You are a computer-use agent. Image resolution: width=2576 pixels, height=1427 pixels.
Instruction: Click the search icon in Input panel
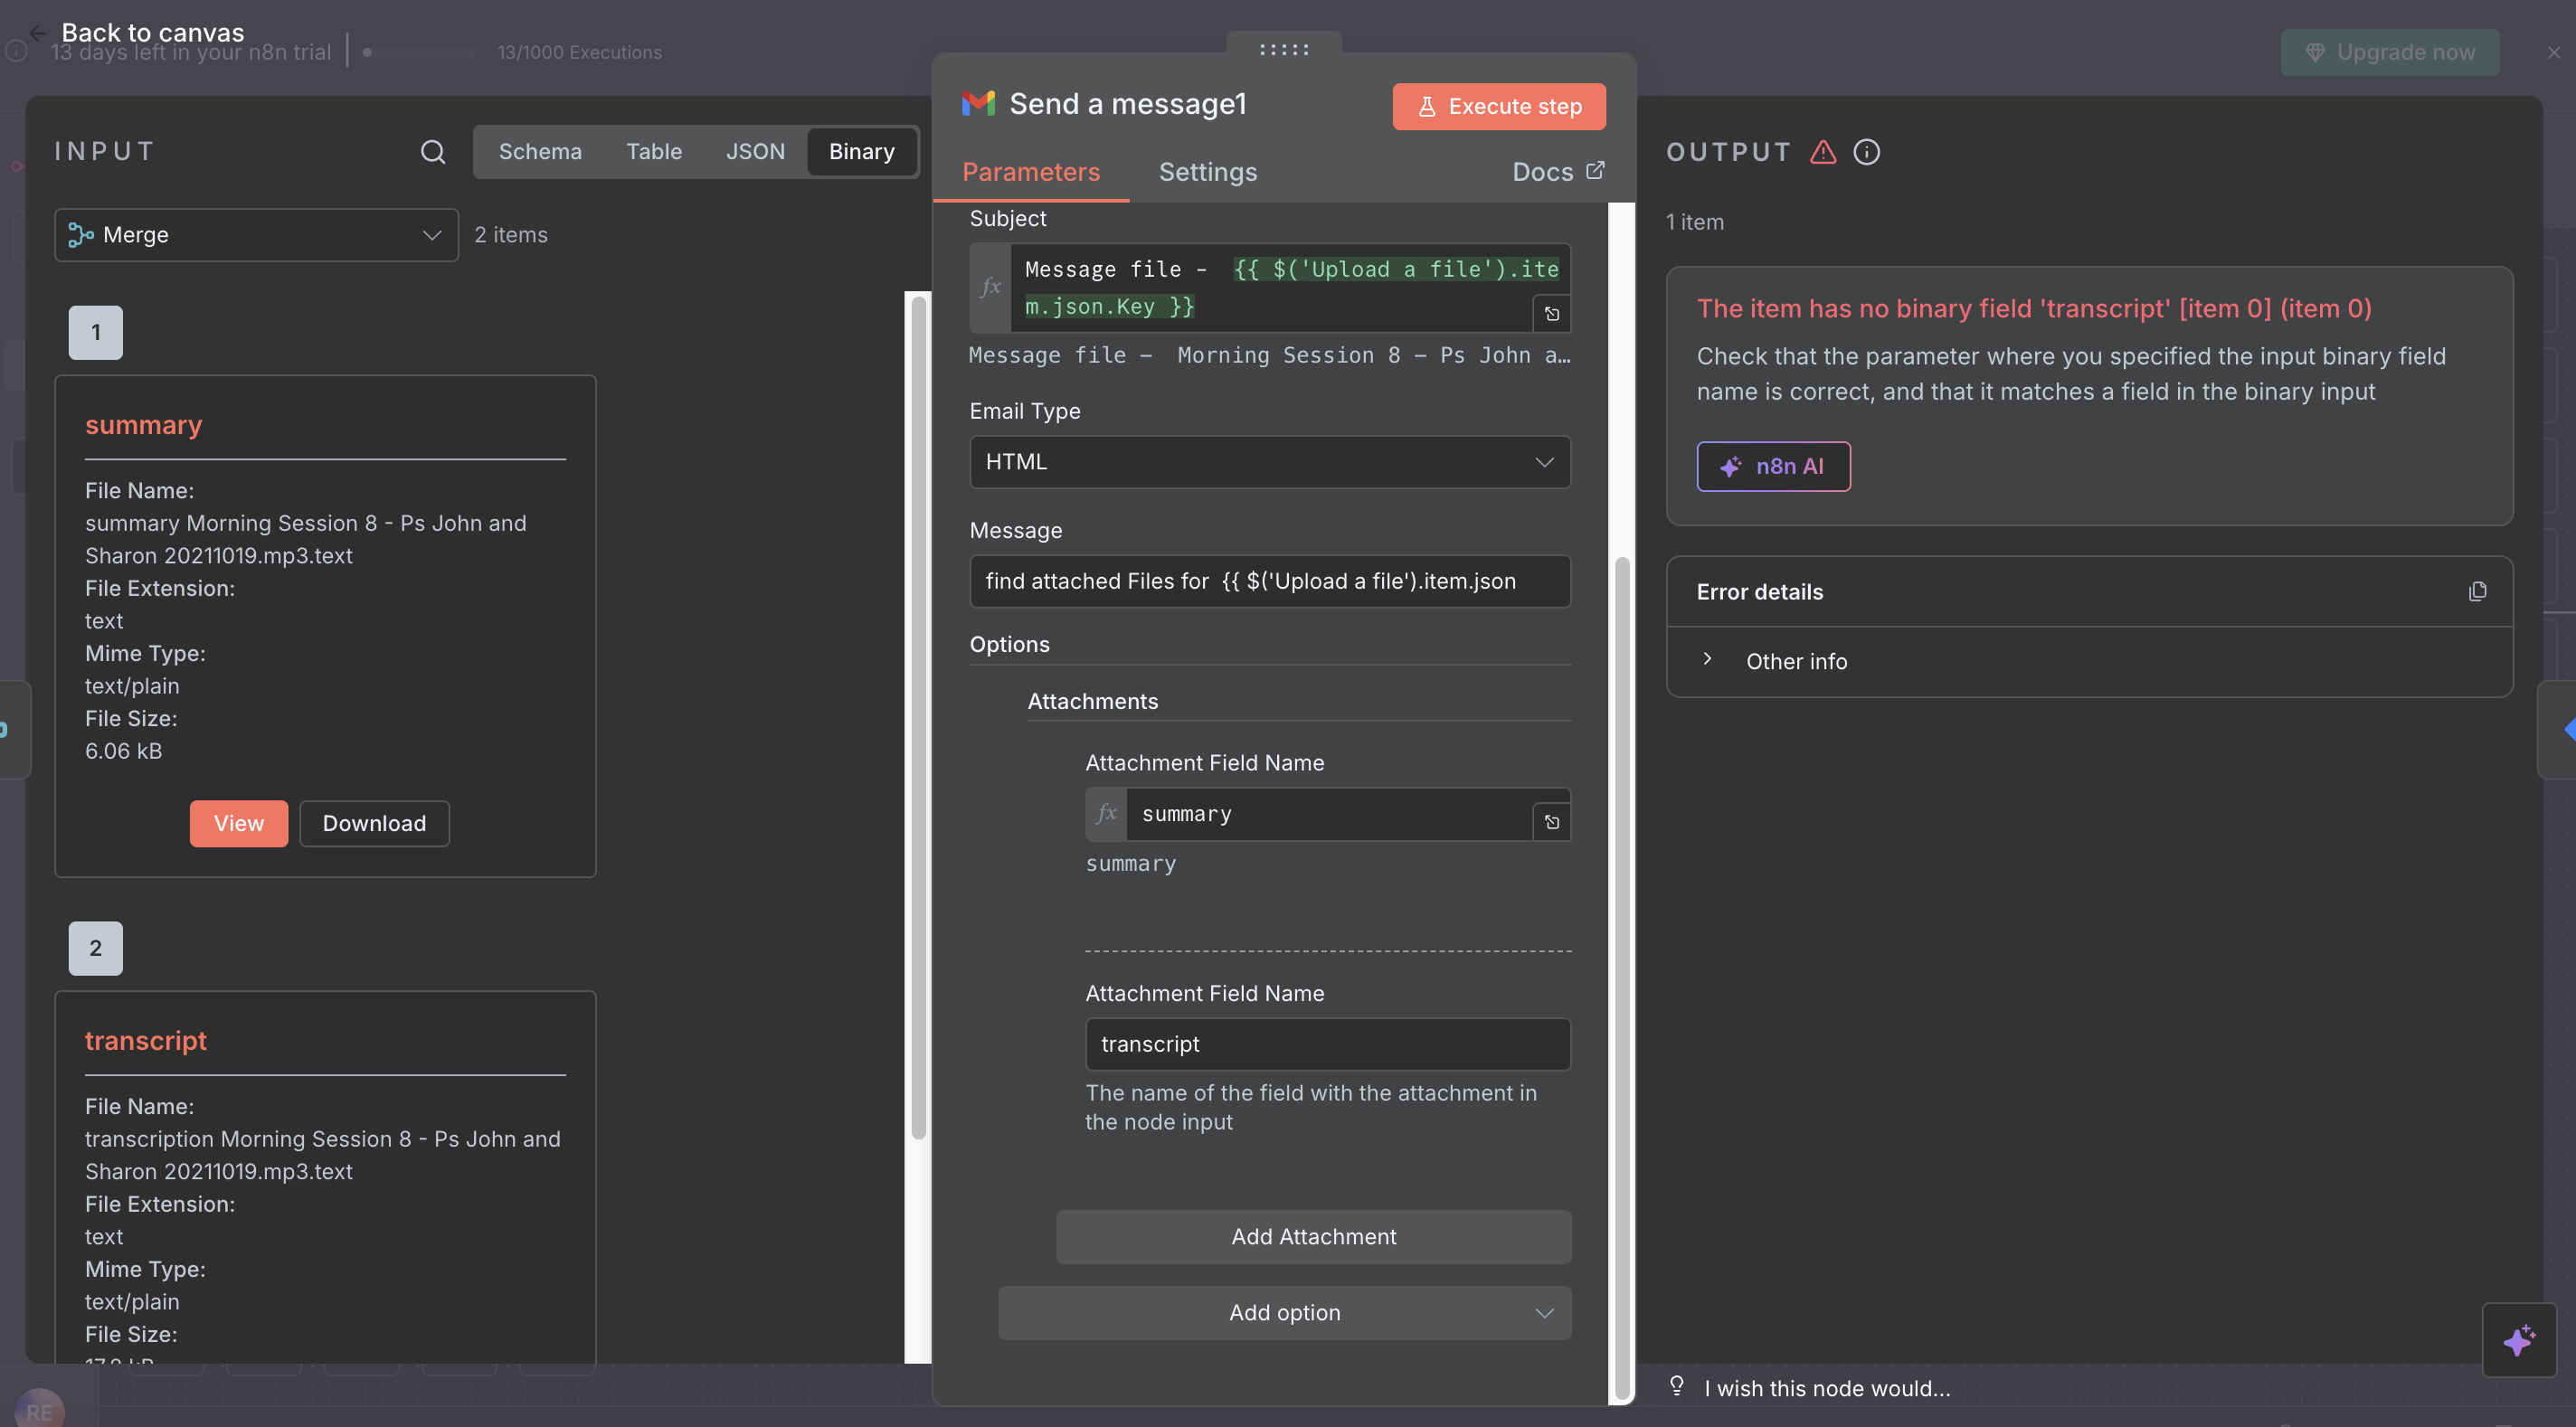[x=432, y=152]
